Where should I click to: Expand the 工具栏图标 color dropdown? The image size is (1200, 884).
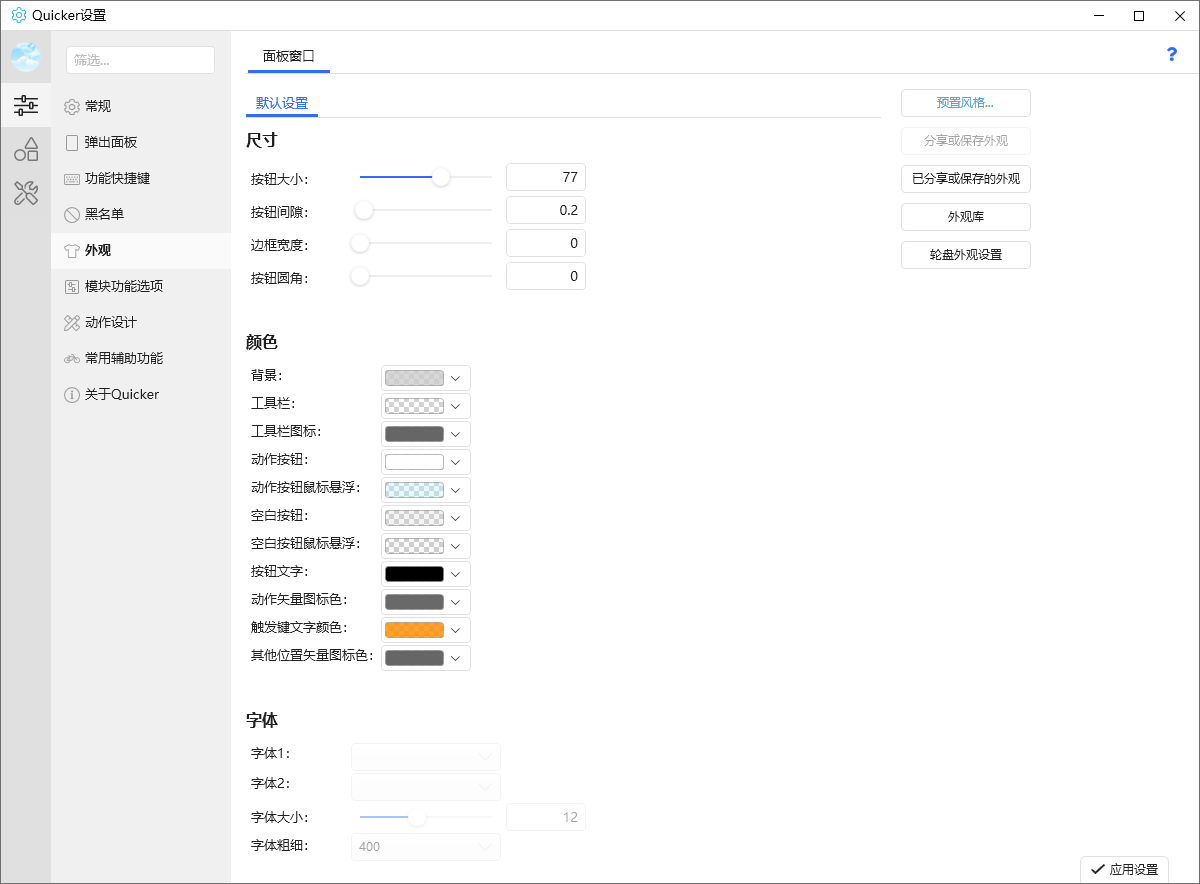(x=425, y=434)
